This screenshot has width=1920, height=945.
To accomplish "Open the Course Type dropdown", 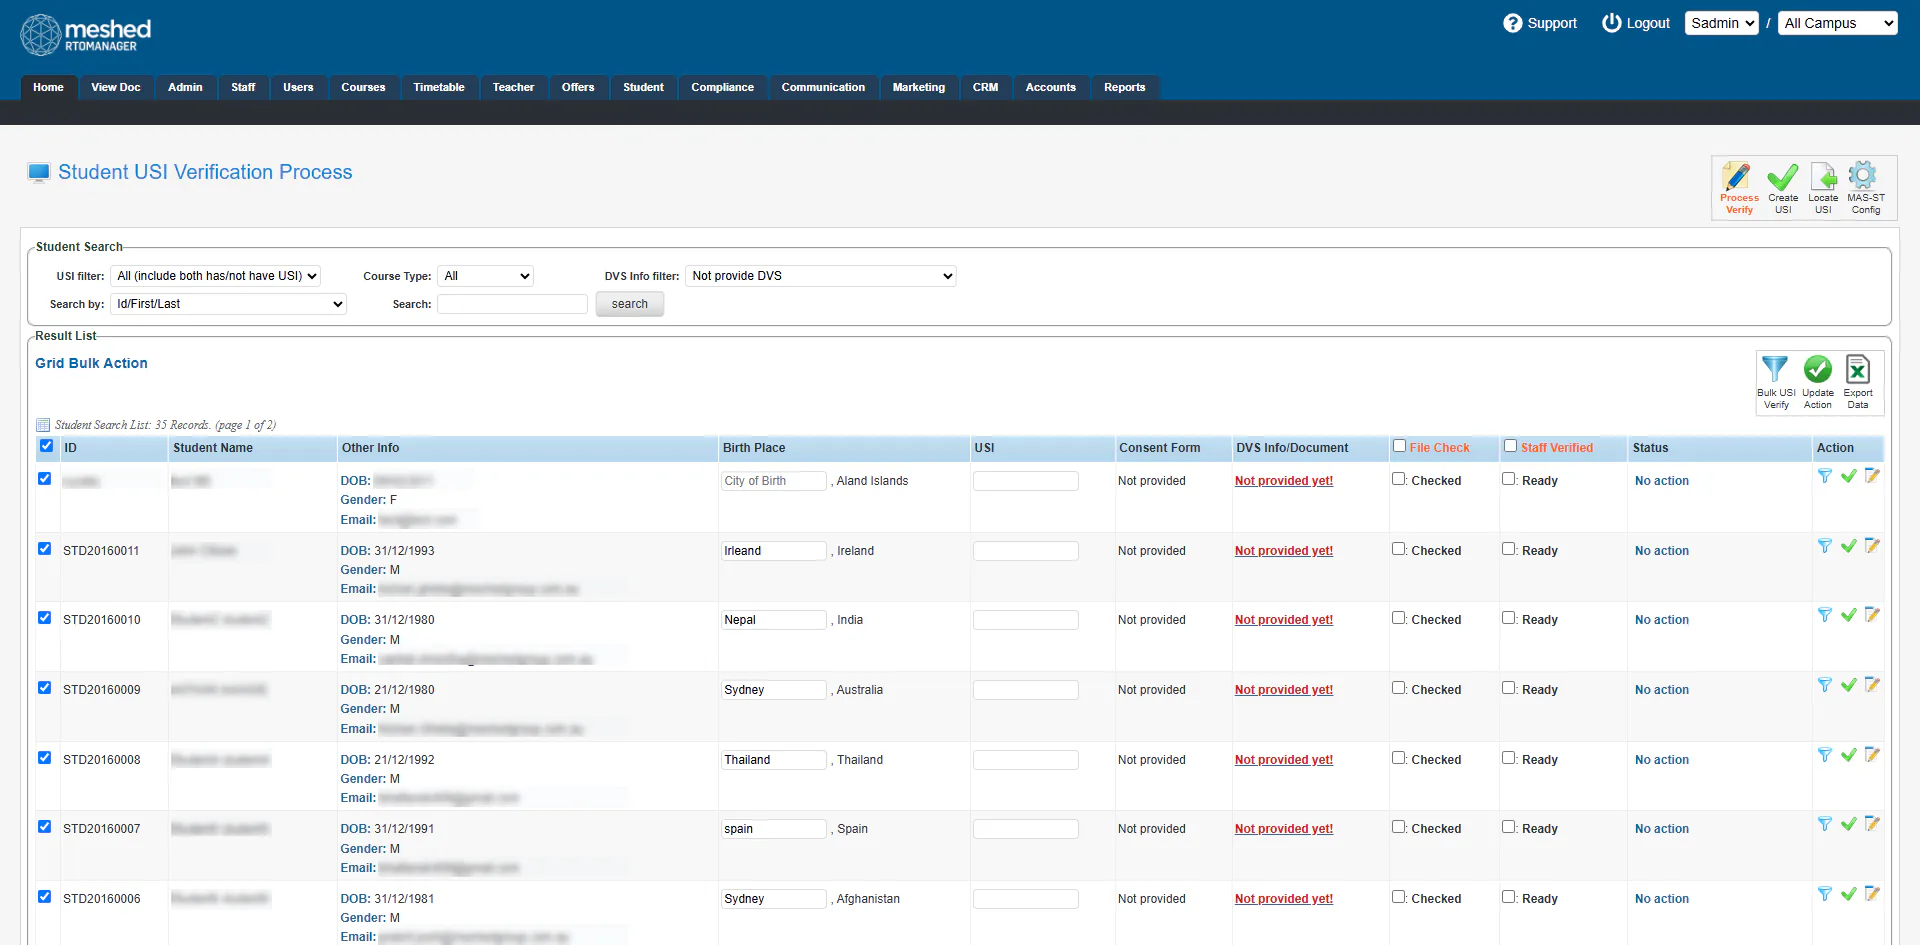I will click(x=486, y=276).
